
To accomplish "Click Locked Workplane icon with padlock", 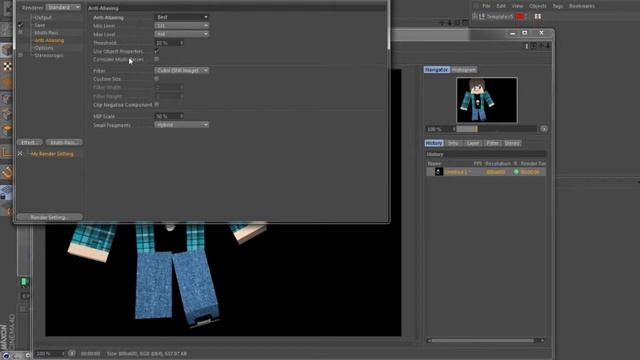I will coord(6,193).
